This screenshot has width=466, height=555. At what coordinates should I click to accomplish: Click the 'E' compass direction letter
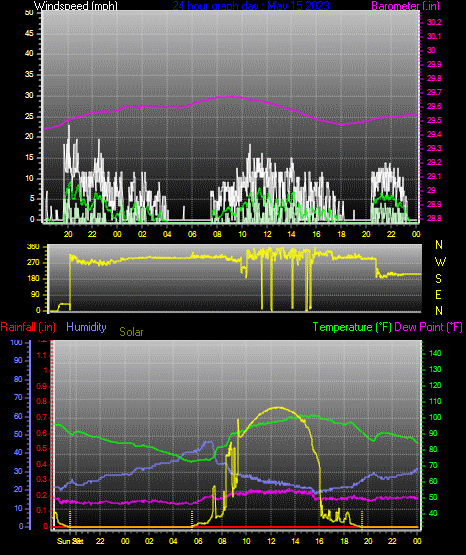pos(438,294)
